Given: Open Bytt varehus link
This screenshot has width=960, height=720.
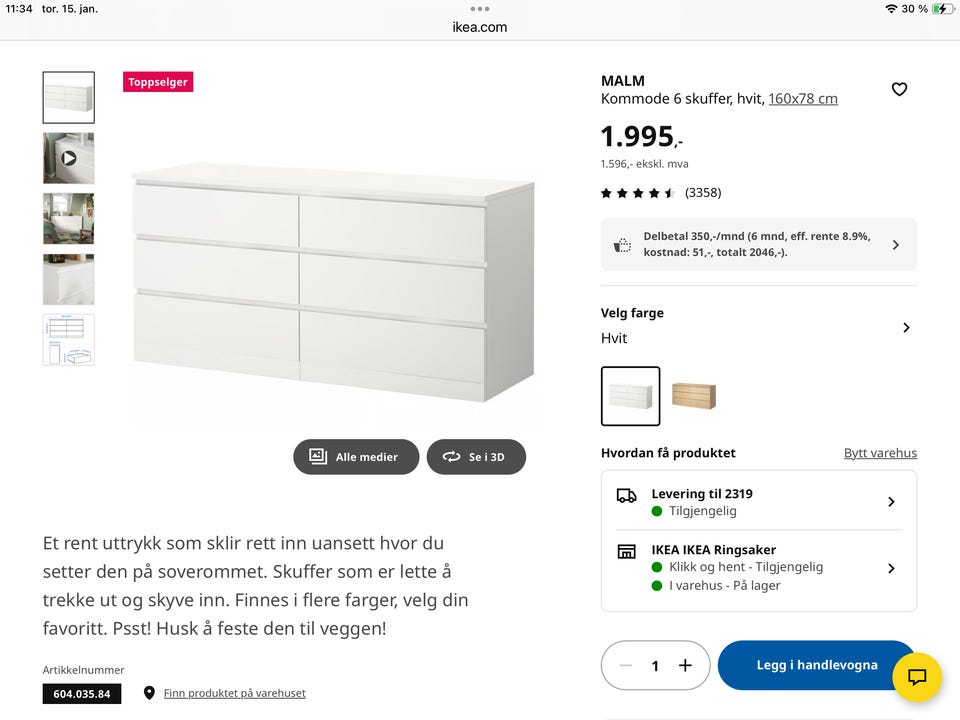Looking at the screenshot, I should [880, 452].
